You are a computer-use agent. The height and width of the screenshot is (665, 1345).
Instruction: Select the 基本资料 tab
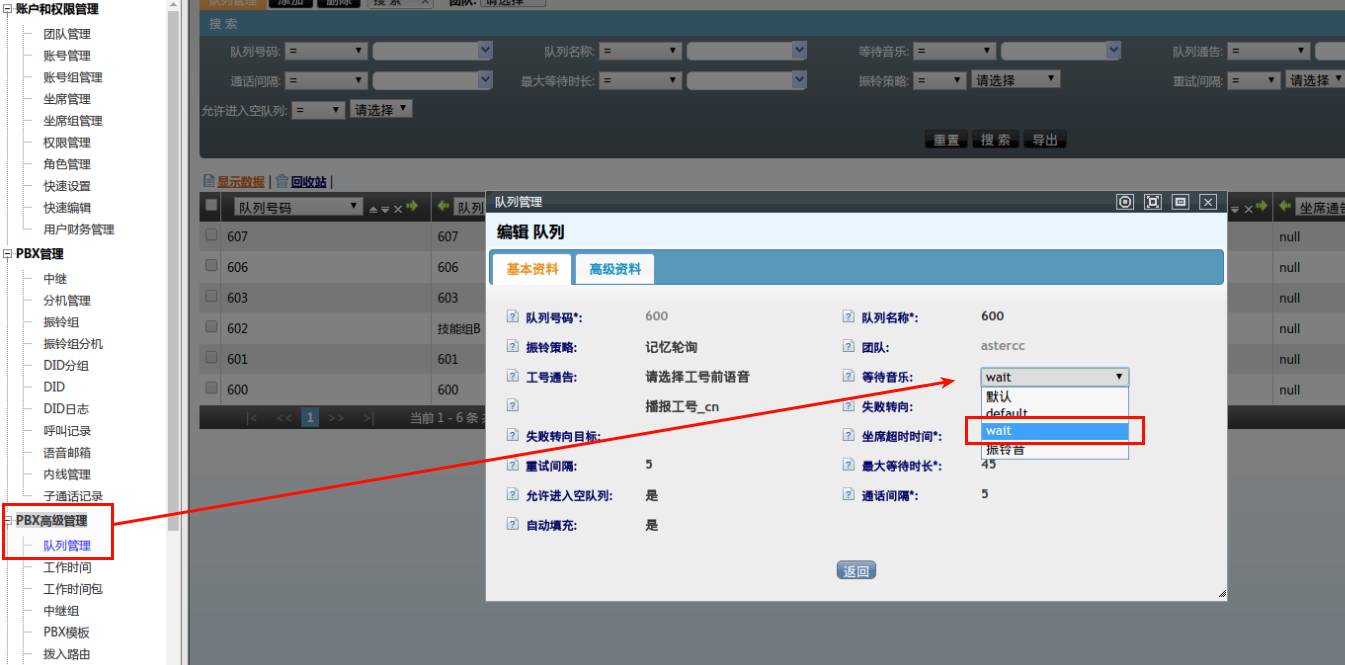coord(532,269)
